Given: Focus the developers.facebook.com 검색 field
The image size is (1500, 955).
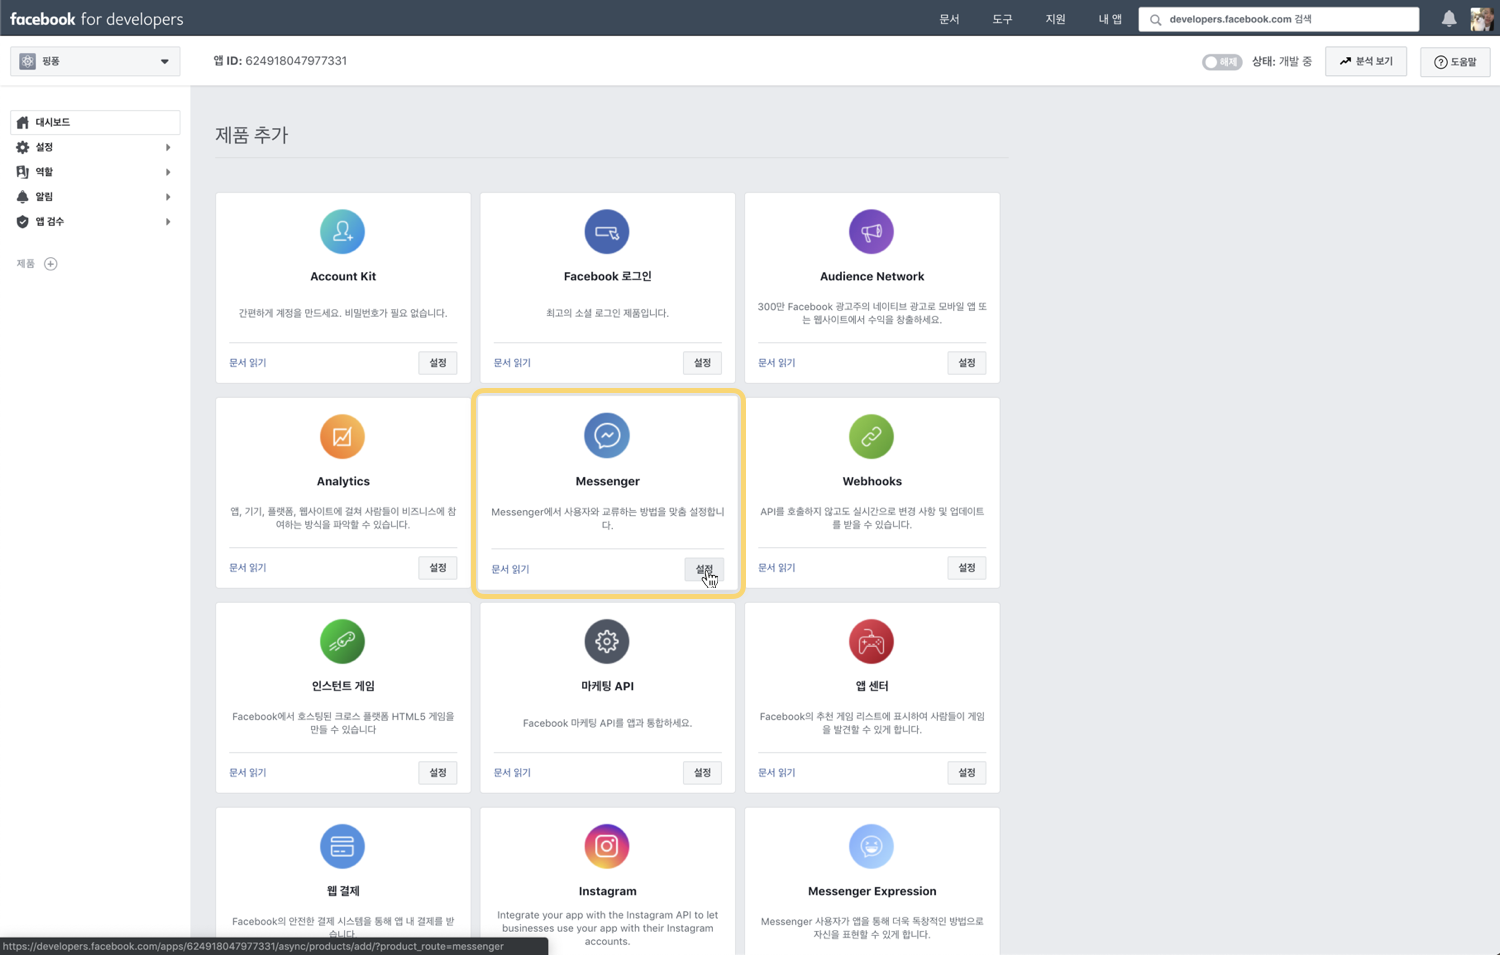Looking at the screenshot, I should tap(1279, 19).
